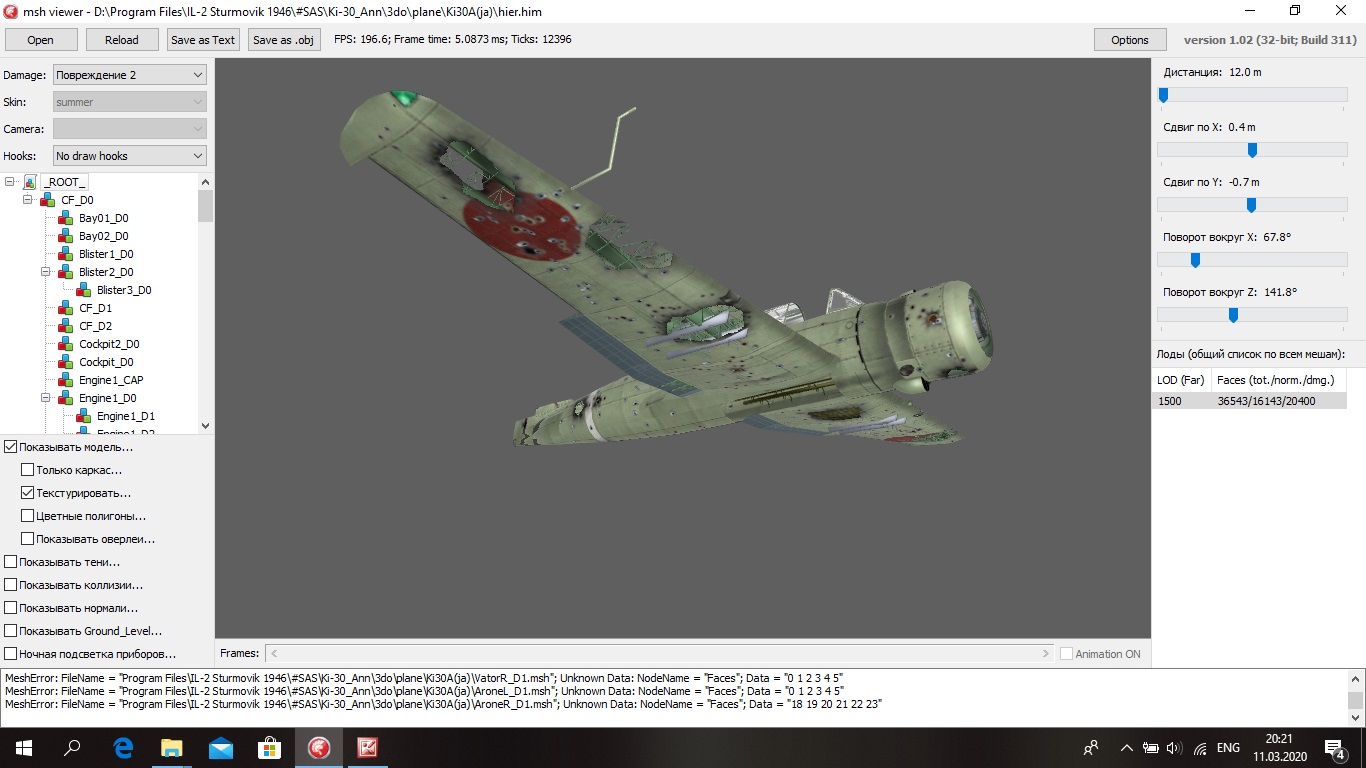The height and width of the screenshot is (768, 1366).
Task: Open File Explorer from the taskbar
Action: (172, 747)
